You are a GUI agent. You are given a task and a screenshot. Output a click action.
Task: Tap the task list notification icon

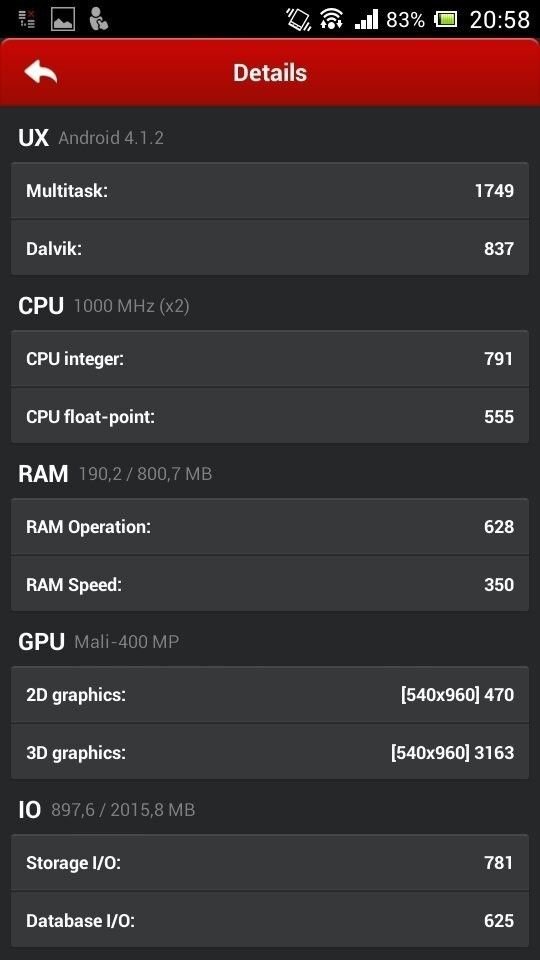tap(27, 19)
